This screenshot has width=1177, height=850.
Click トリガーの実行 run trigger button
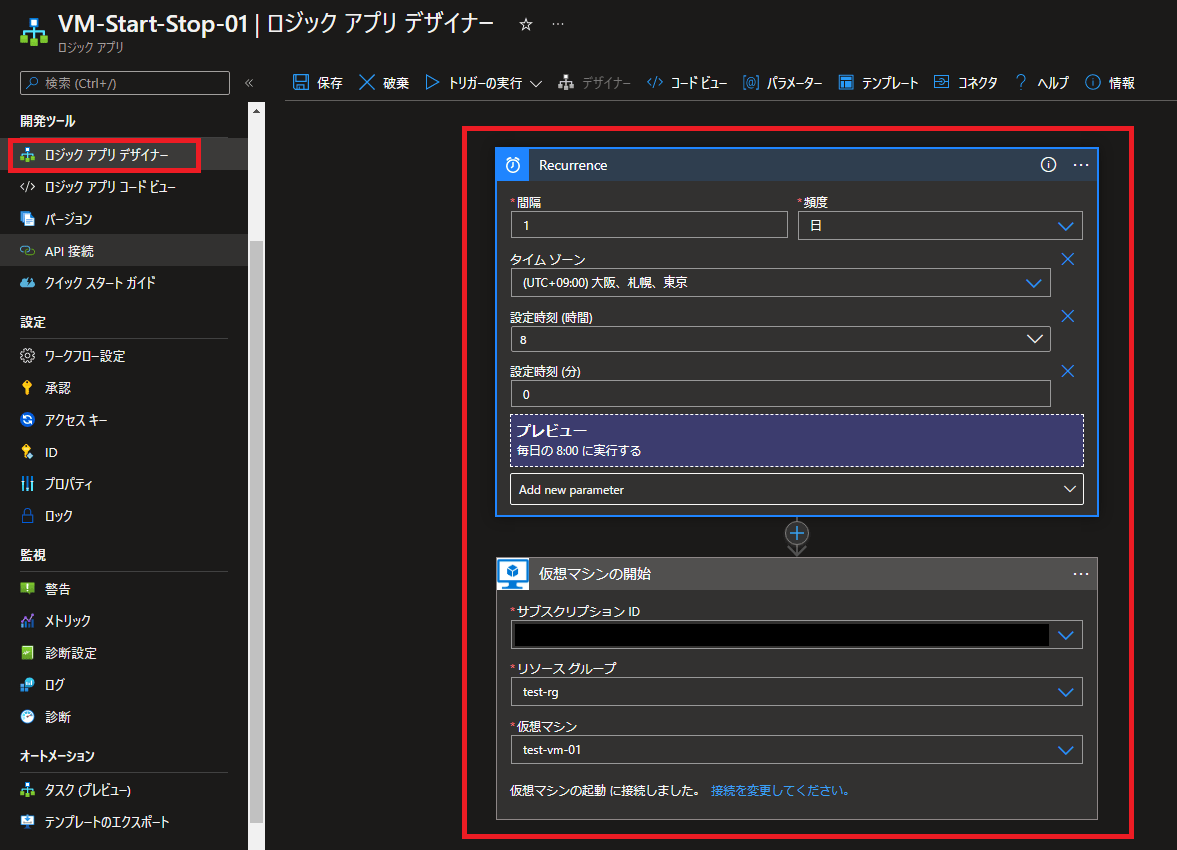(x=474, y=83)
